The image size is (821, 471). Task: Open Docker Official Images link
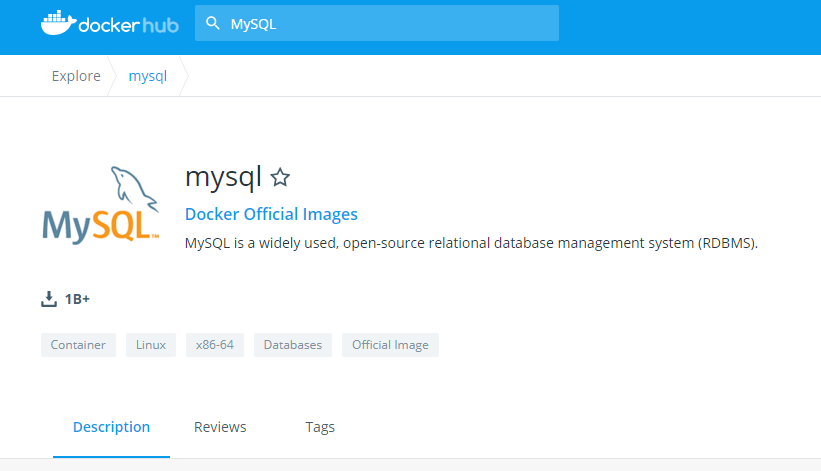pyautogui.click(x=271, y=214)
